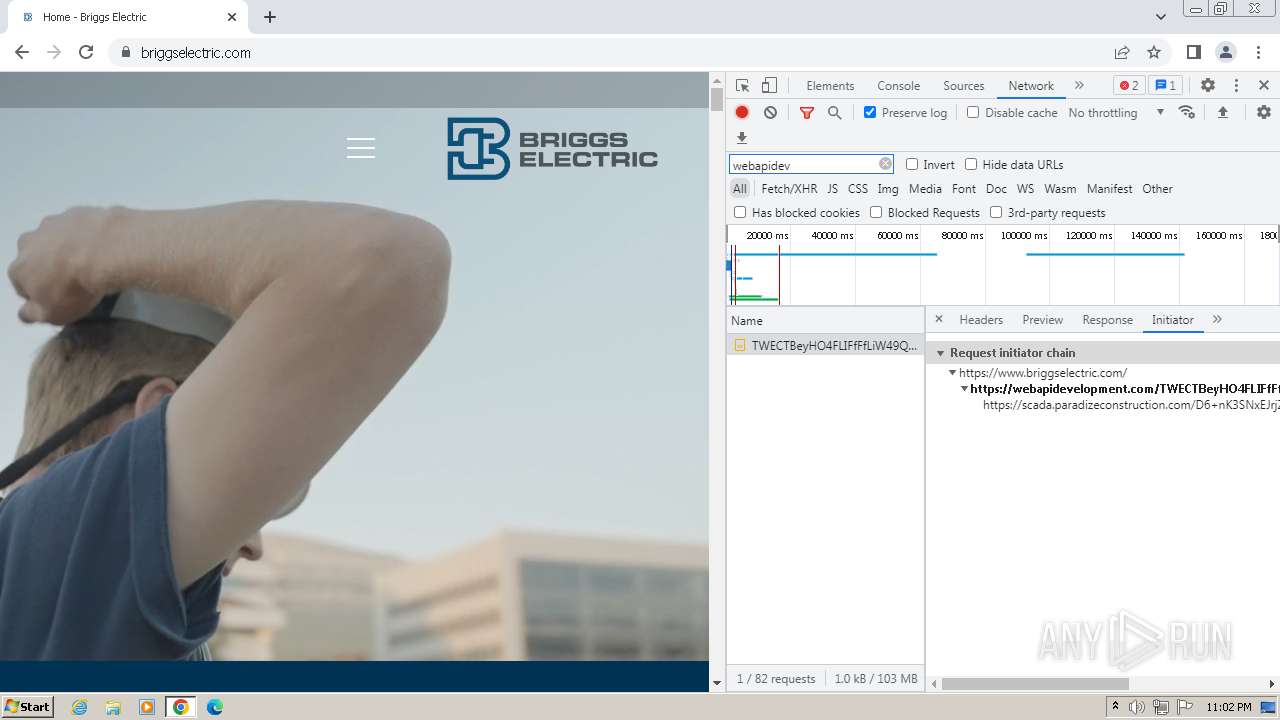Open tab search dropdown in title bar
This screenshot has width=1280, height=720.
click(1161, 17)
